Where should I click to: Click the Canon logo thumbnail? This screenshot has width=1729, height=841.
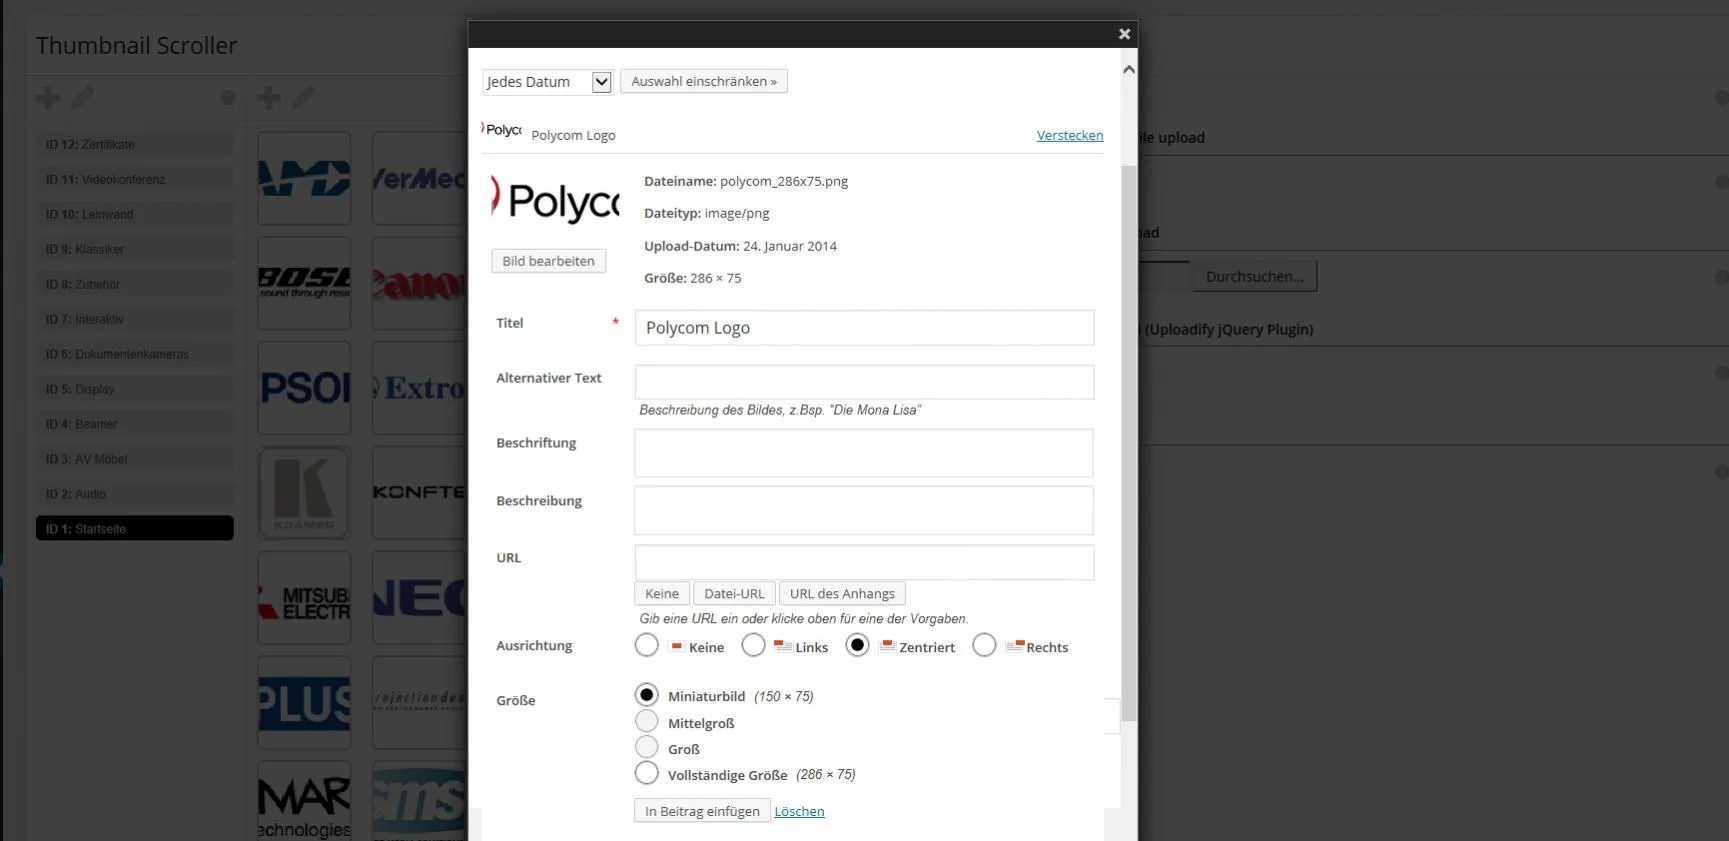click(420, 283)
